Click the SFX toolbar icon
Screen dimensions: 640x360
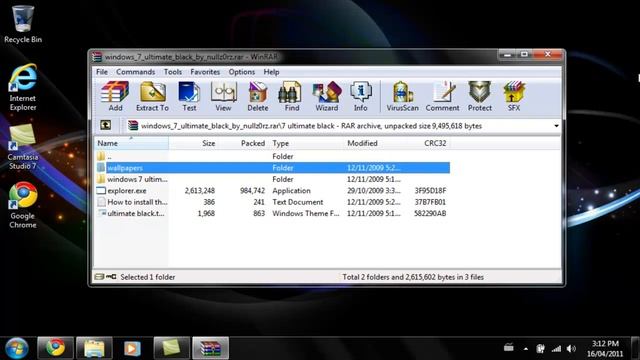pos(513,96)
